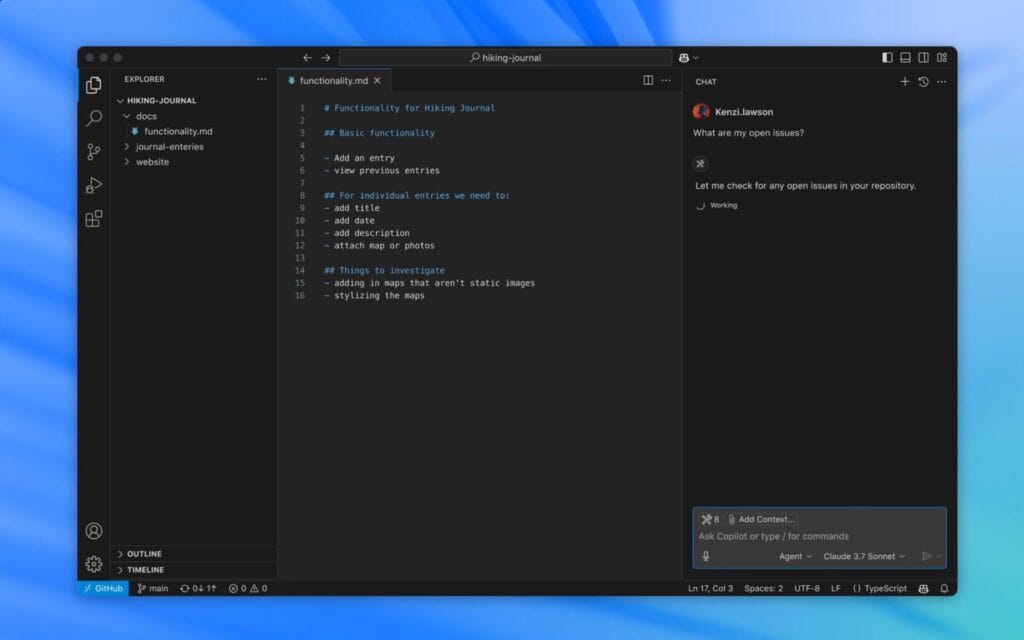Screen dimensions: 1024x640
Task: Open the tools selector showing 8
Action: (710, 519)
